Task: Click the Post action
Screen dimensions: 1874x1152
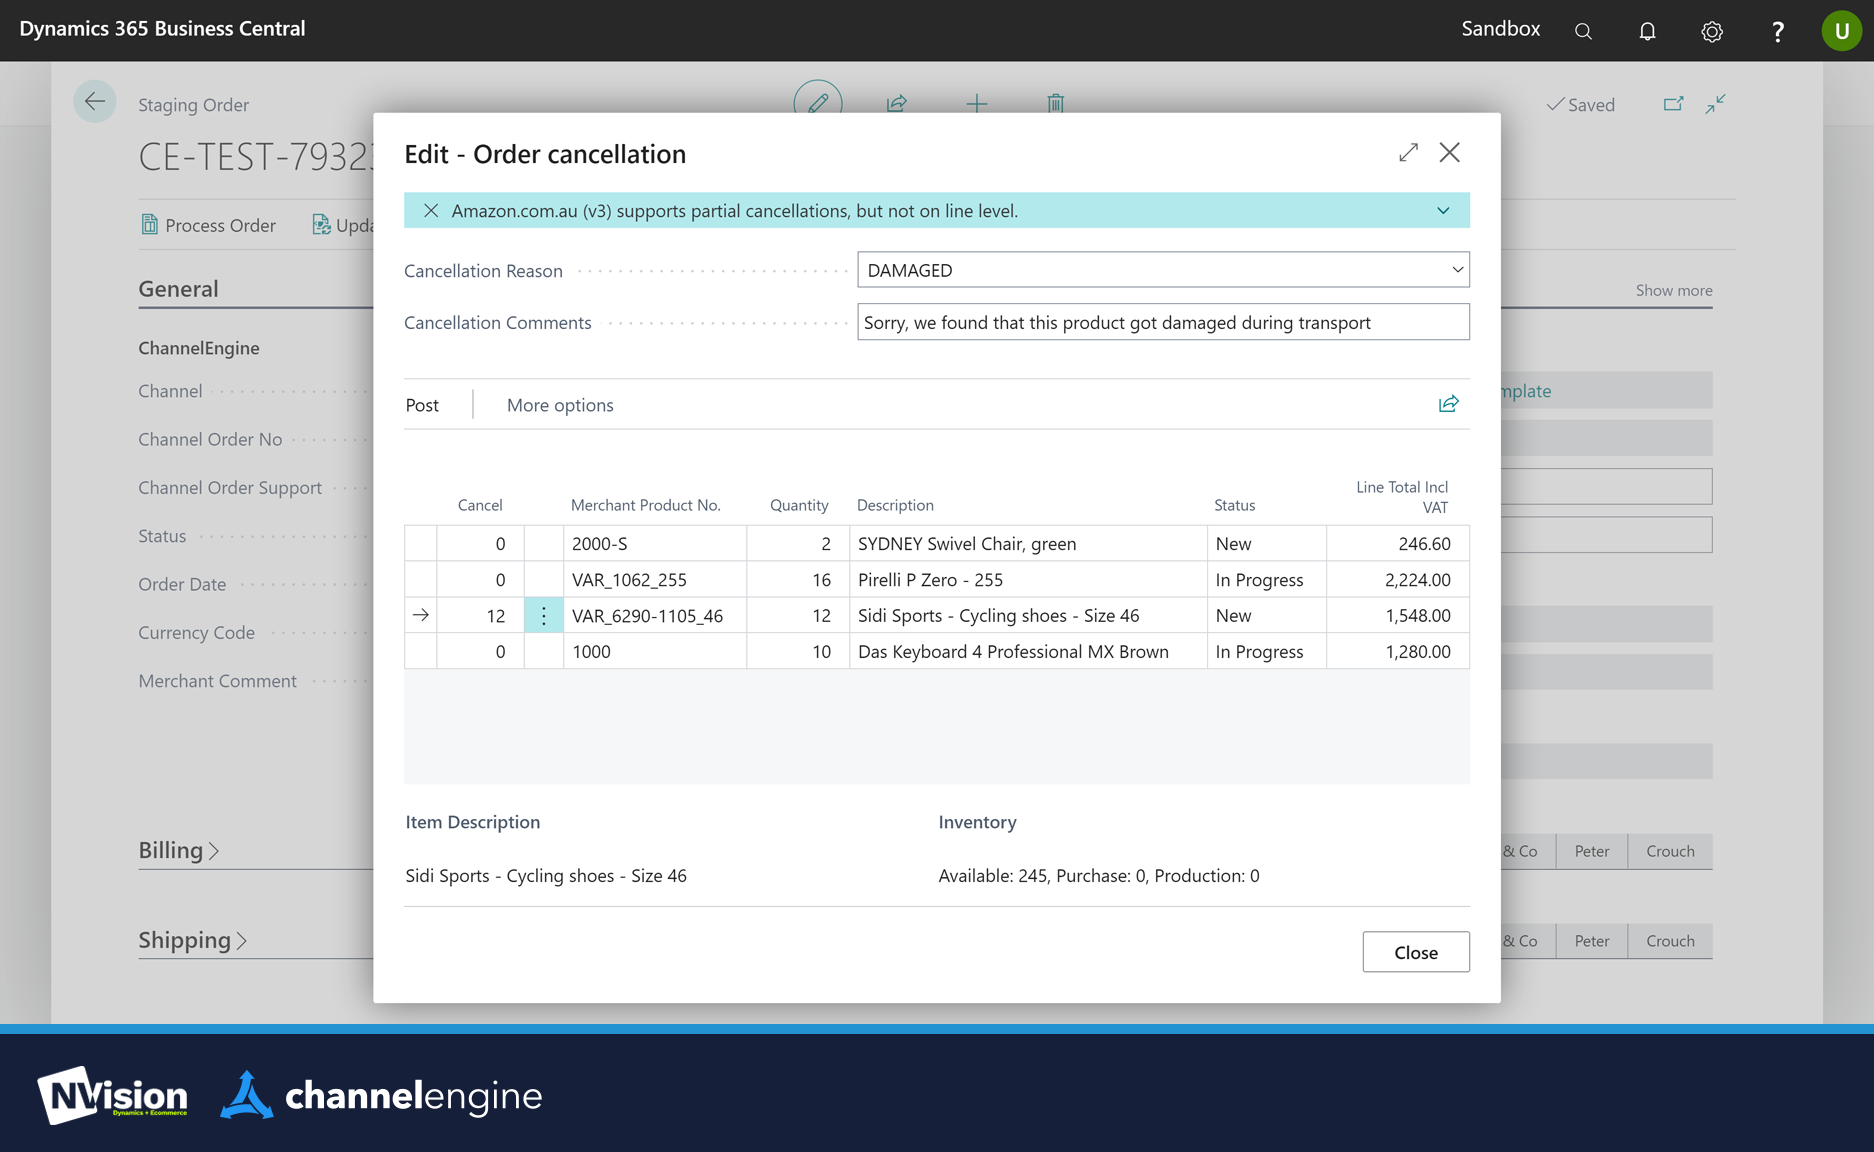Action: [x=422, y=405]
